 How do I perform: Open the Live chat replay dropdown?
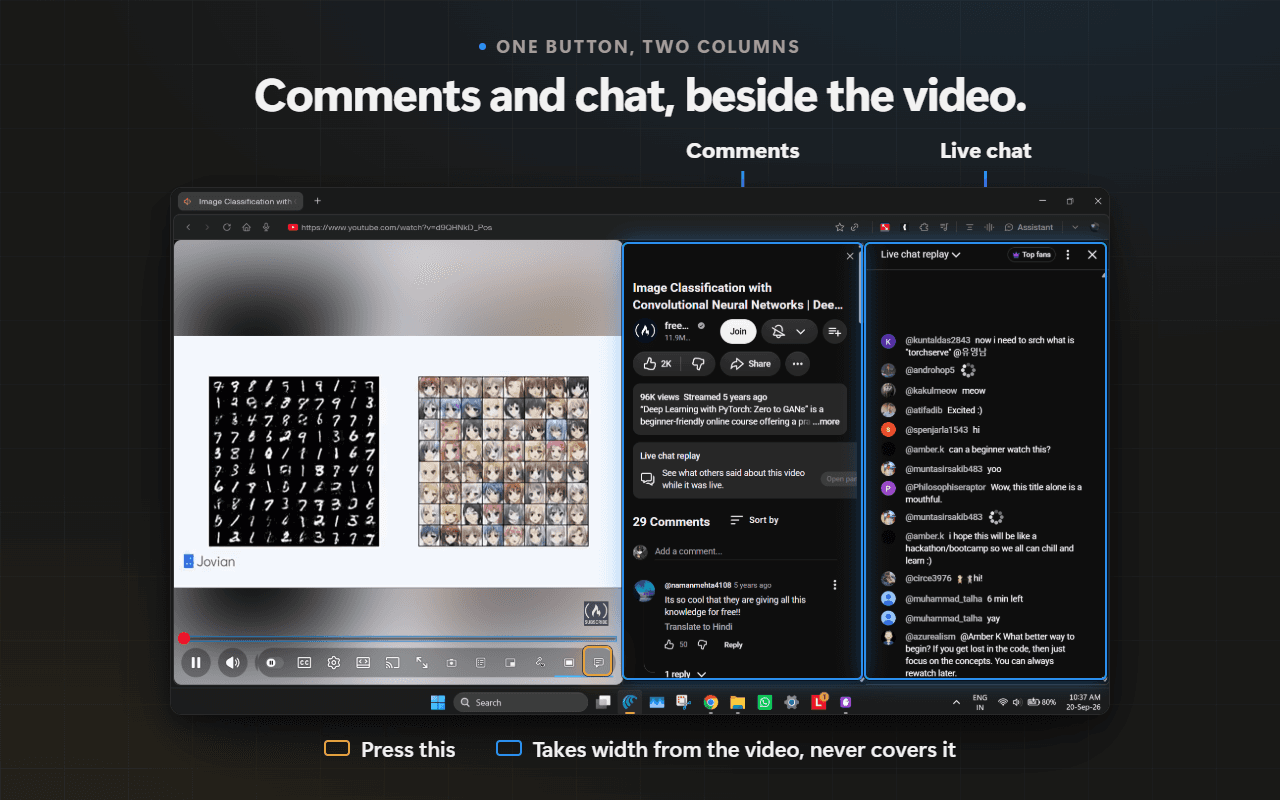coord(920,255)
